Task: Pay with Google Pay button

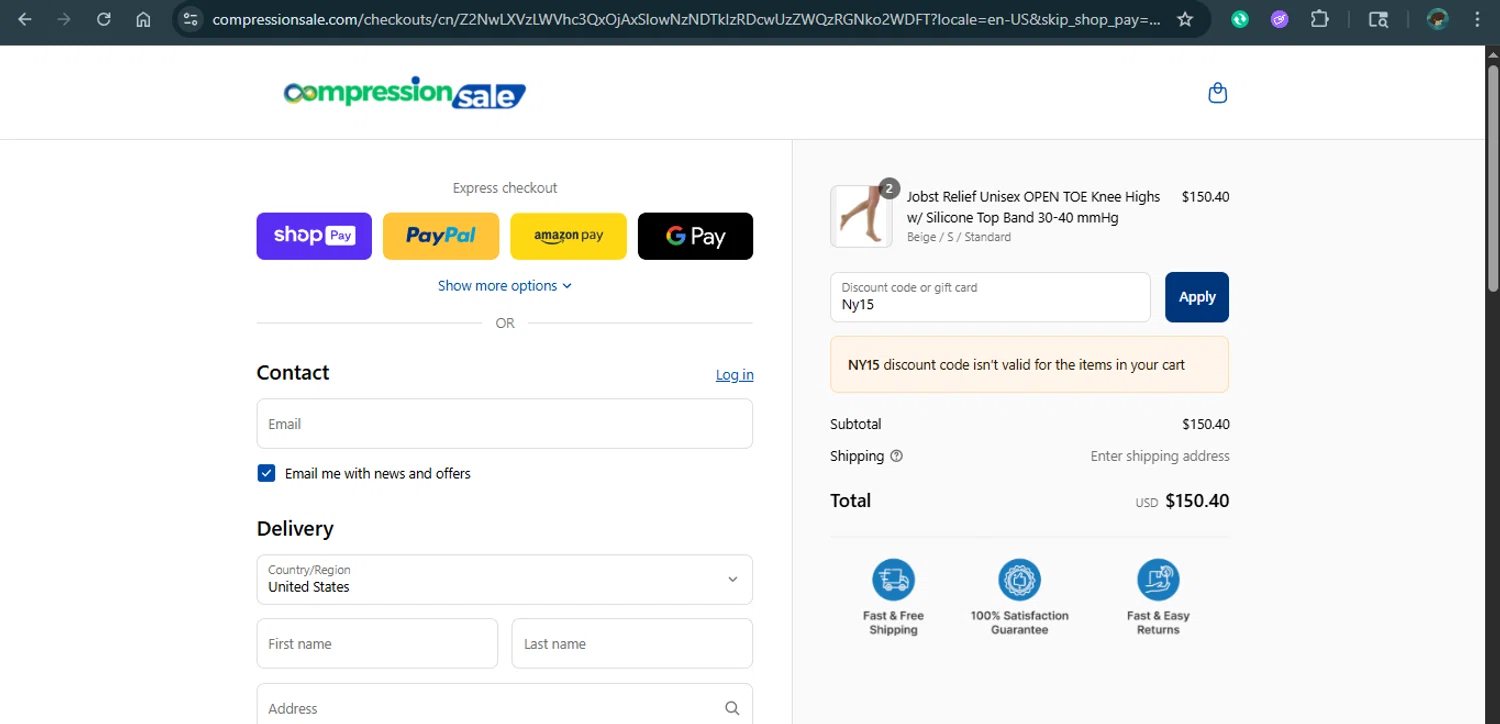Action: click(695, 236)
